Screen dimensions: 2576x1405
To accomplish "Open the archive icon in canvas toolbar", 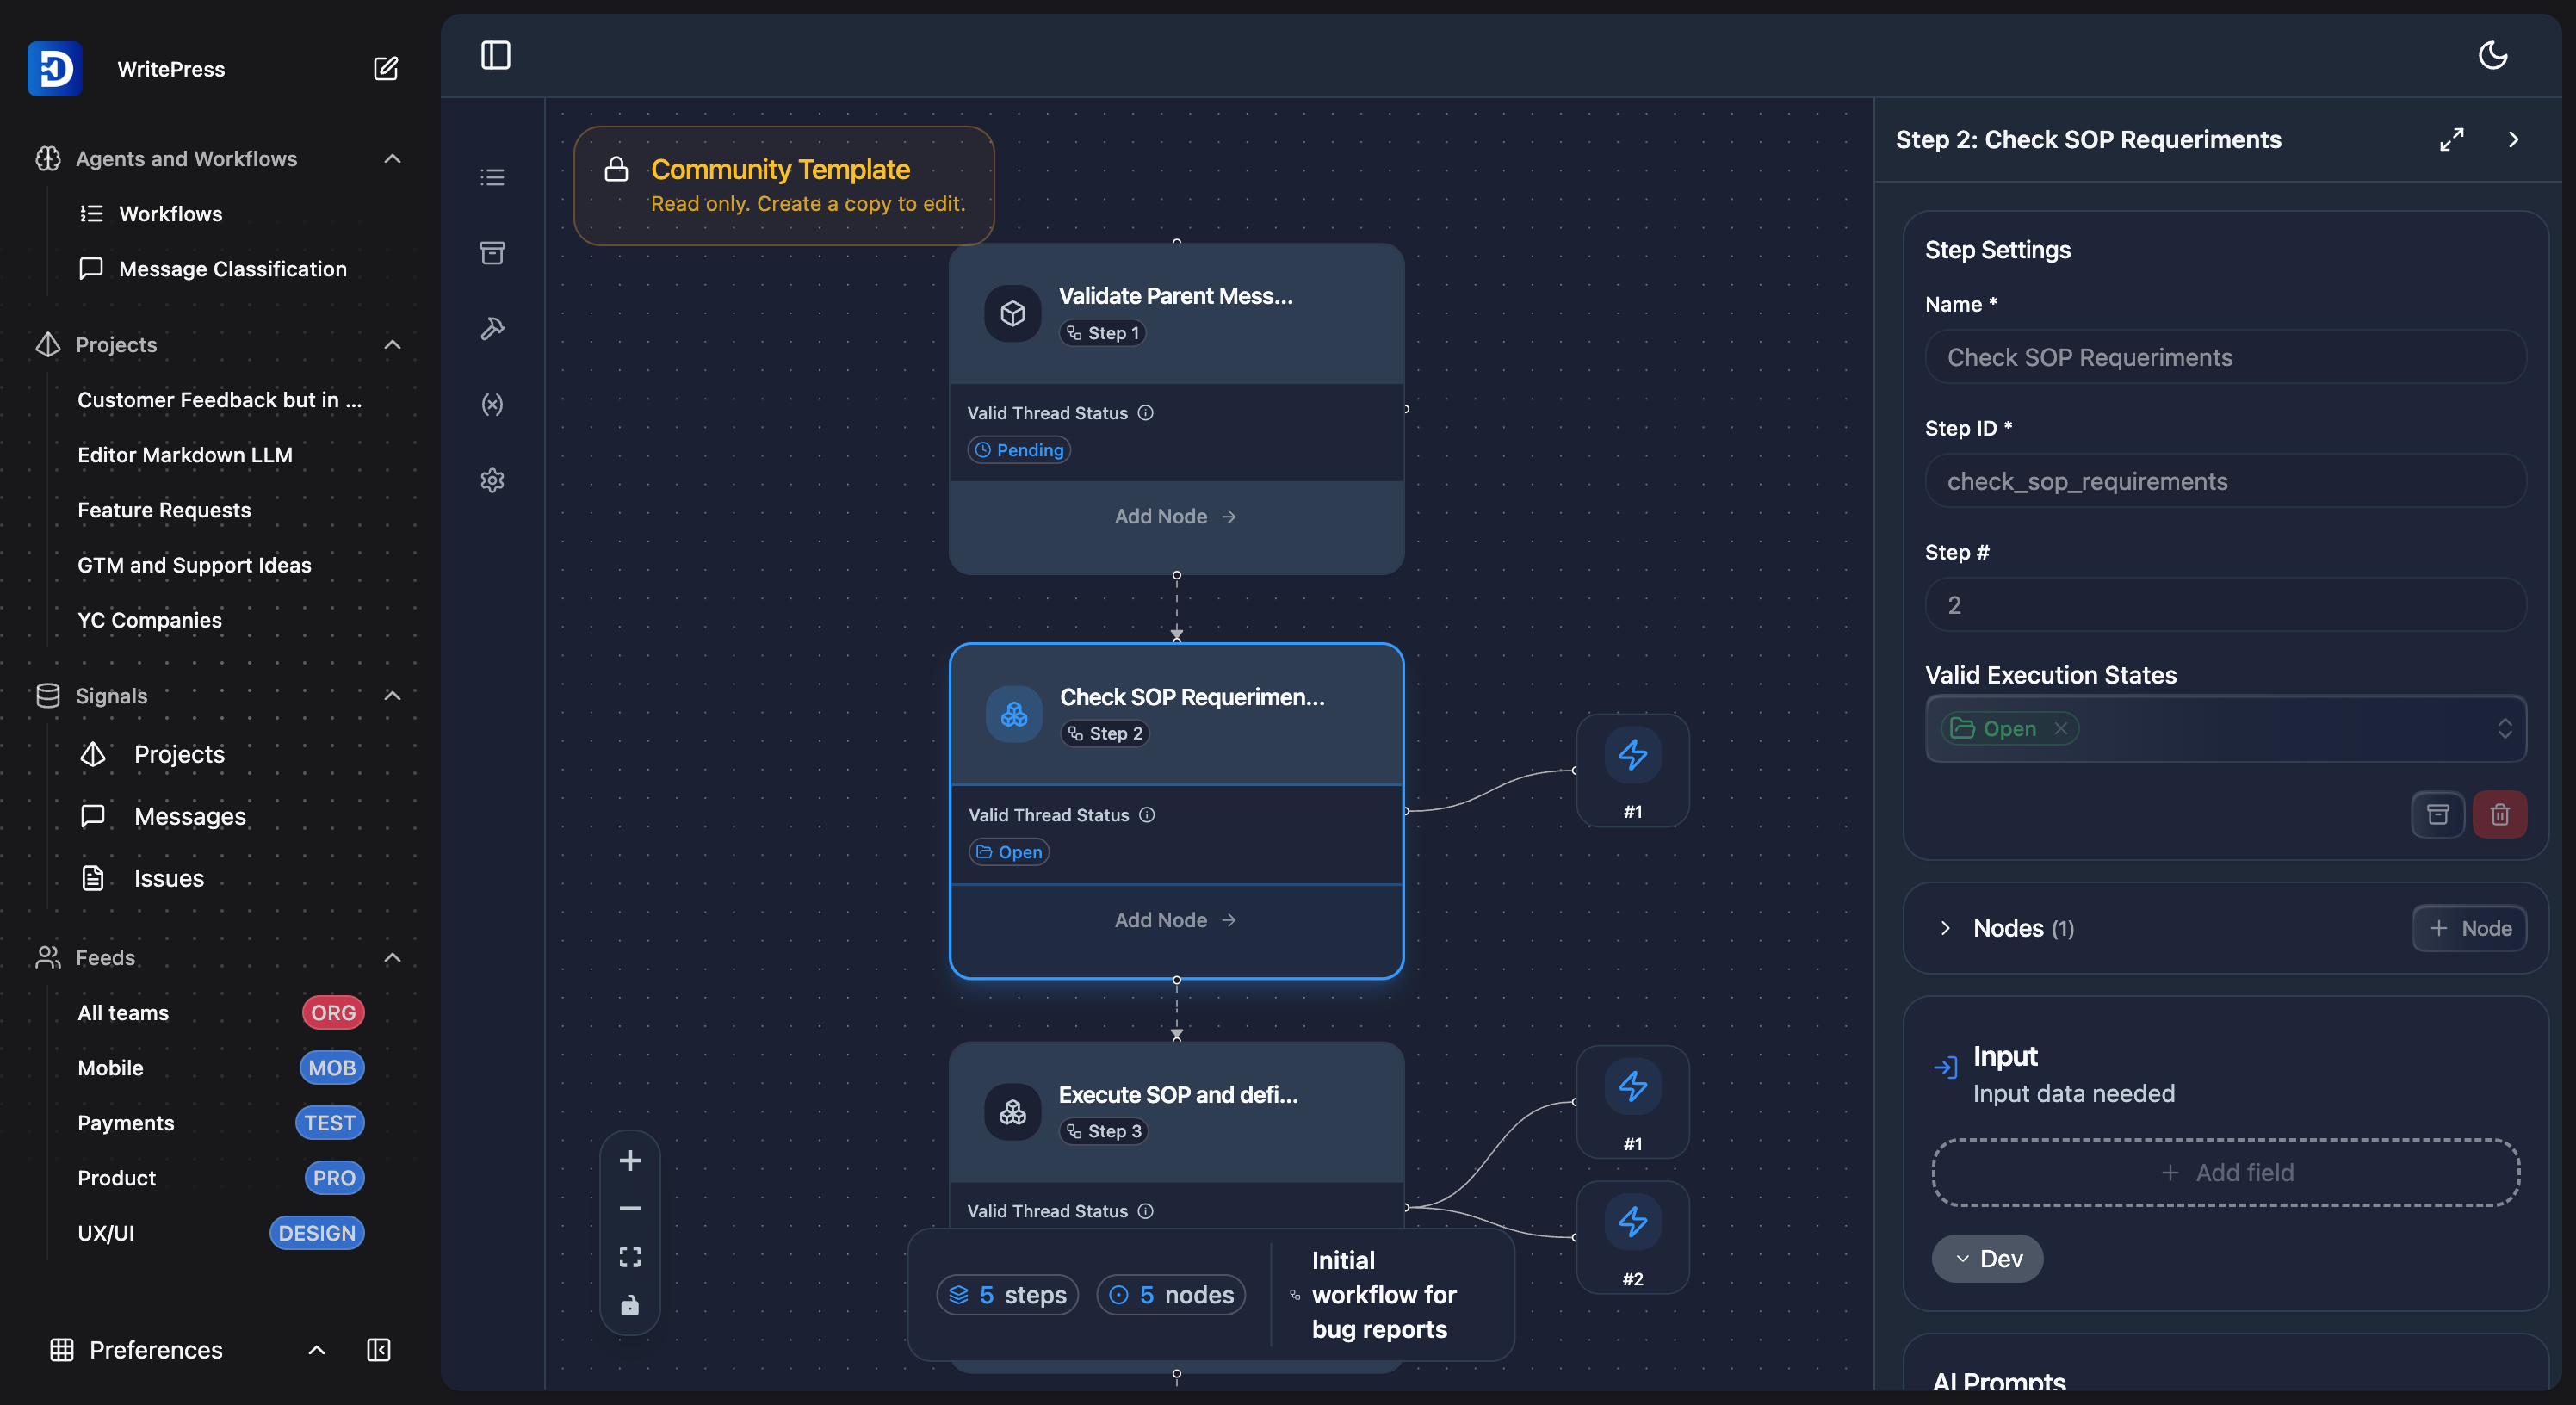I will pyautogui.click(x=492, y=253).
